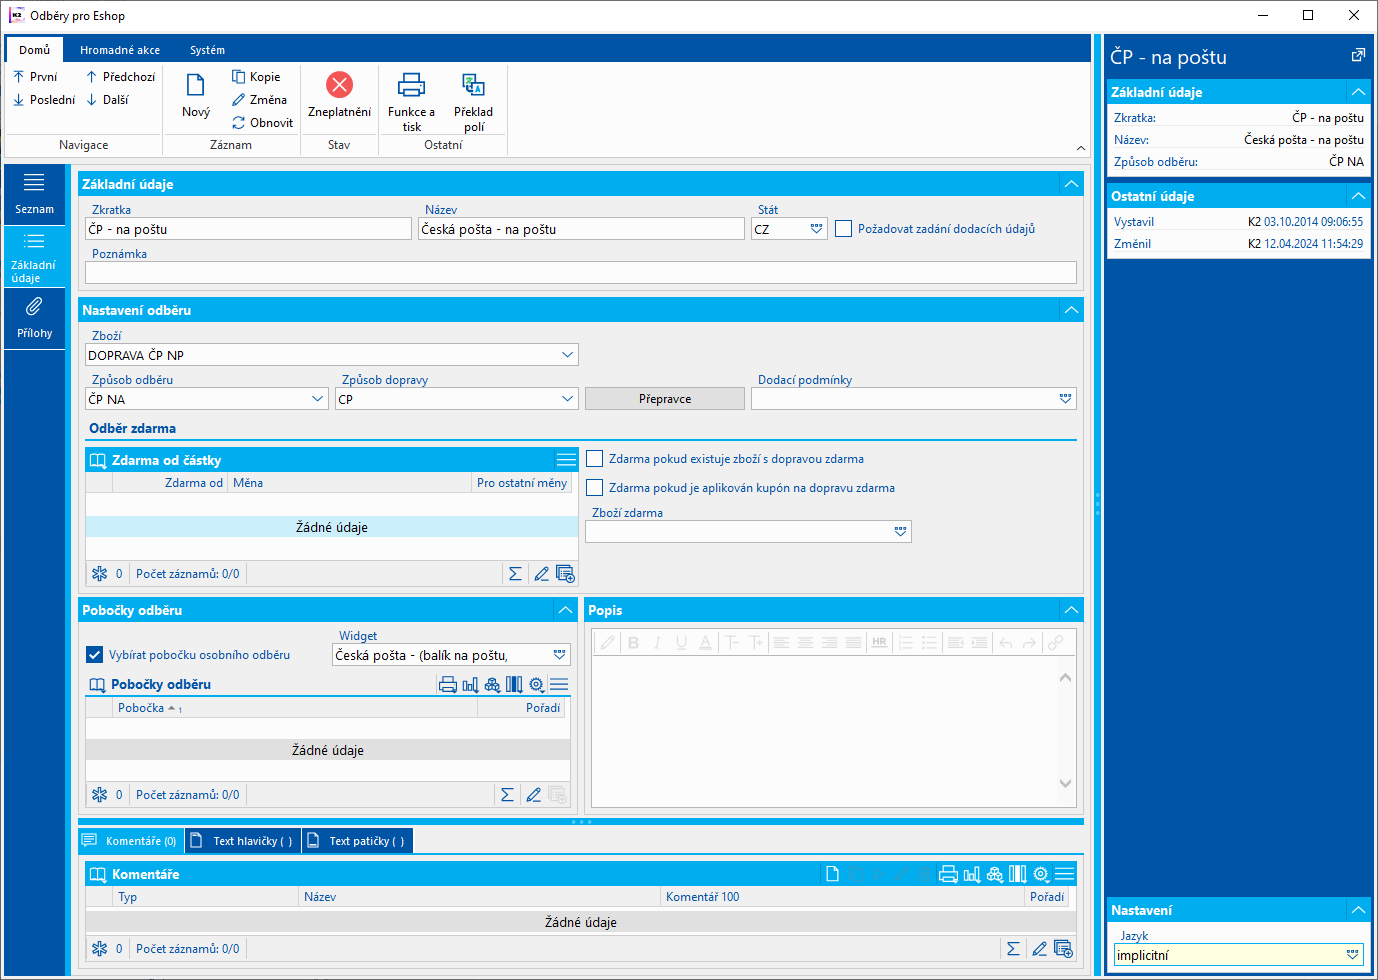
Task: Check Zdarma pokud je aplikován kupón option
Action: 594,488
